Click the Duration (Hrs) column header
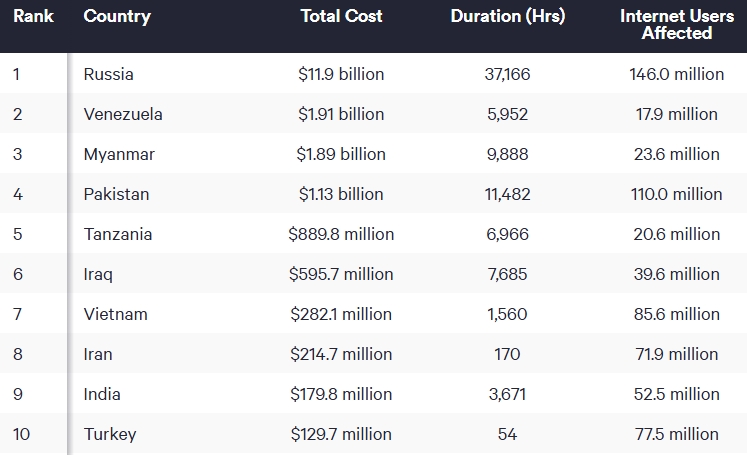 click(x=507, y=16)
